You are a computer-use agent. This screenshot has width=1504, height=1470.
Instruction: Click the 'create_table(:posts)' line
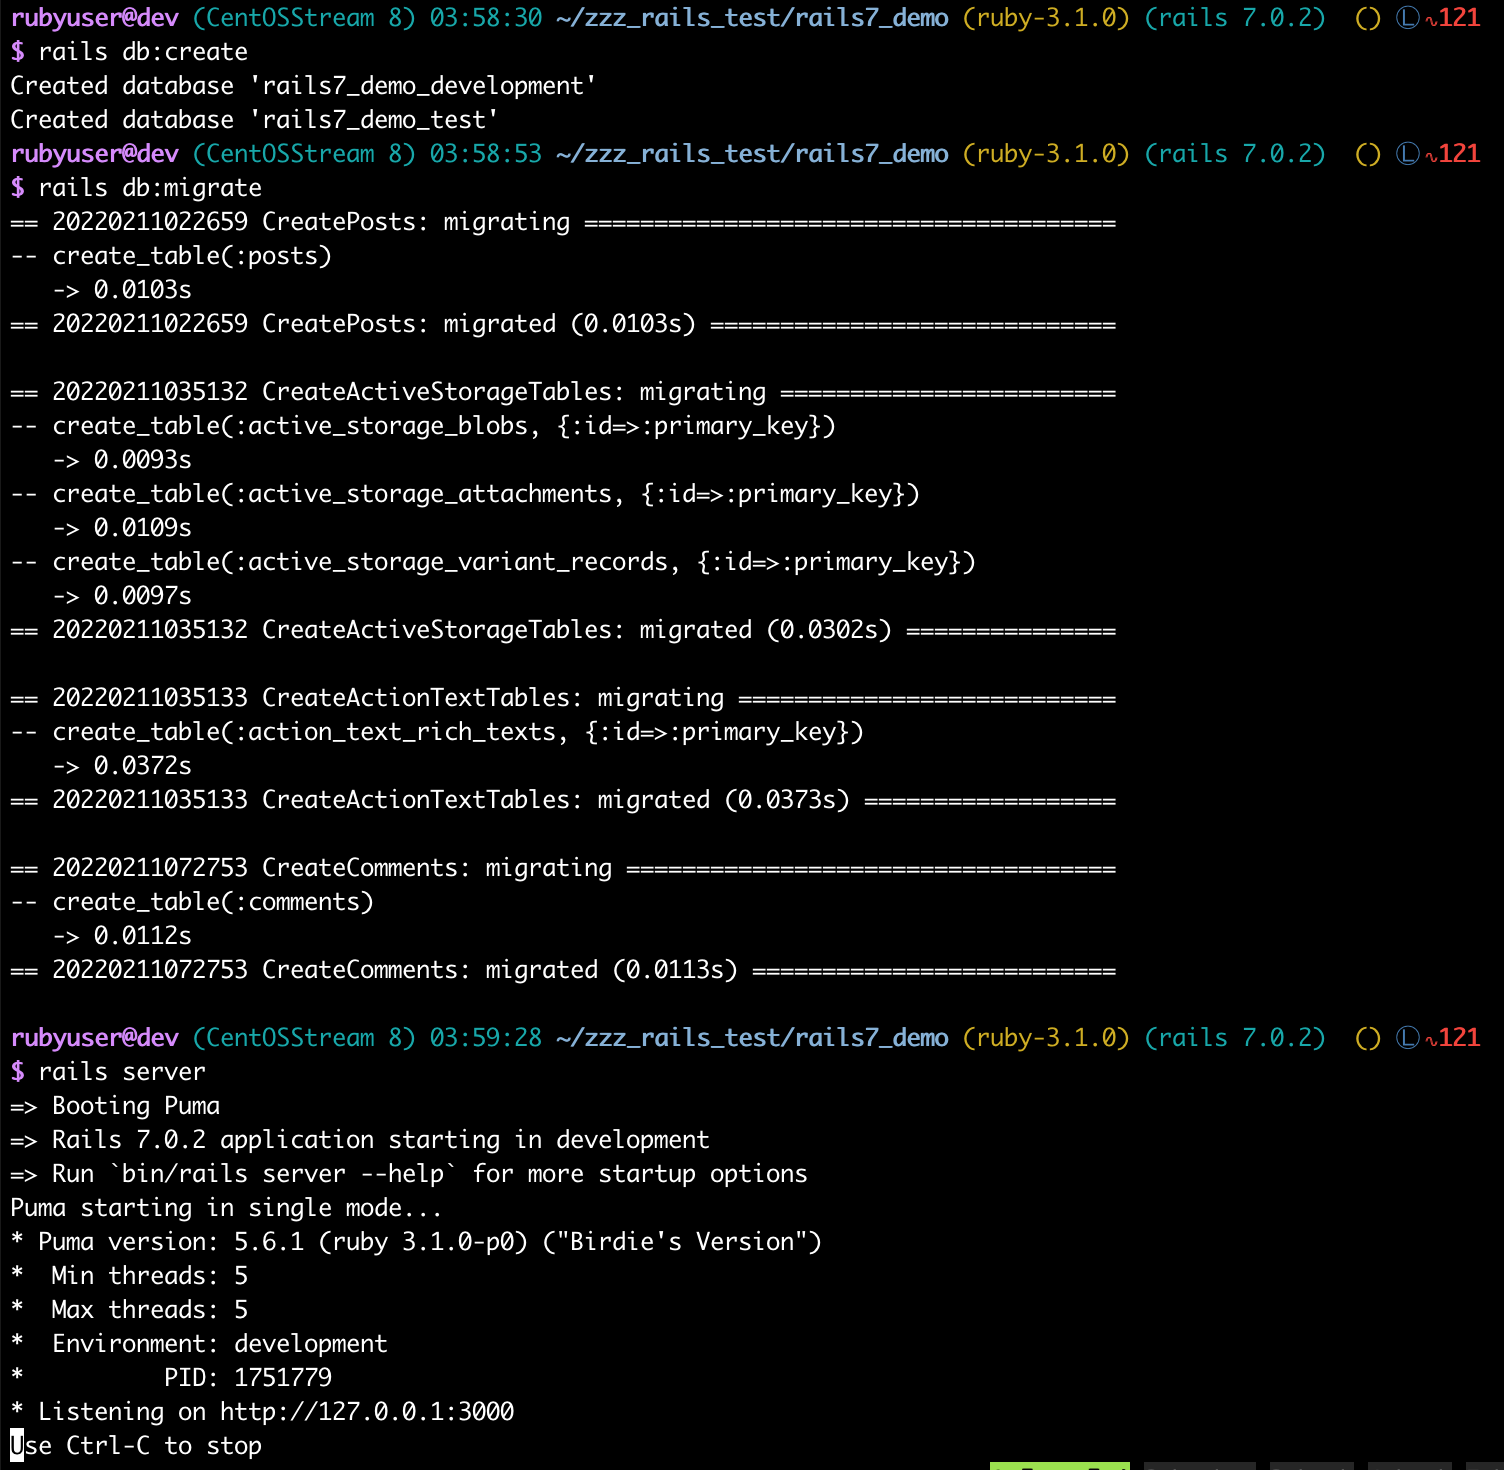point(171,256)
